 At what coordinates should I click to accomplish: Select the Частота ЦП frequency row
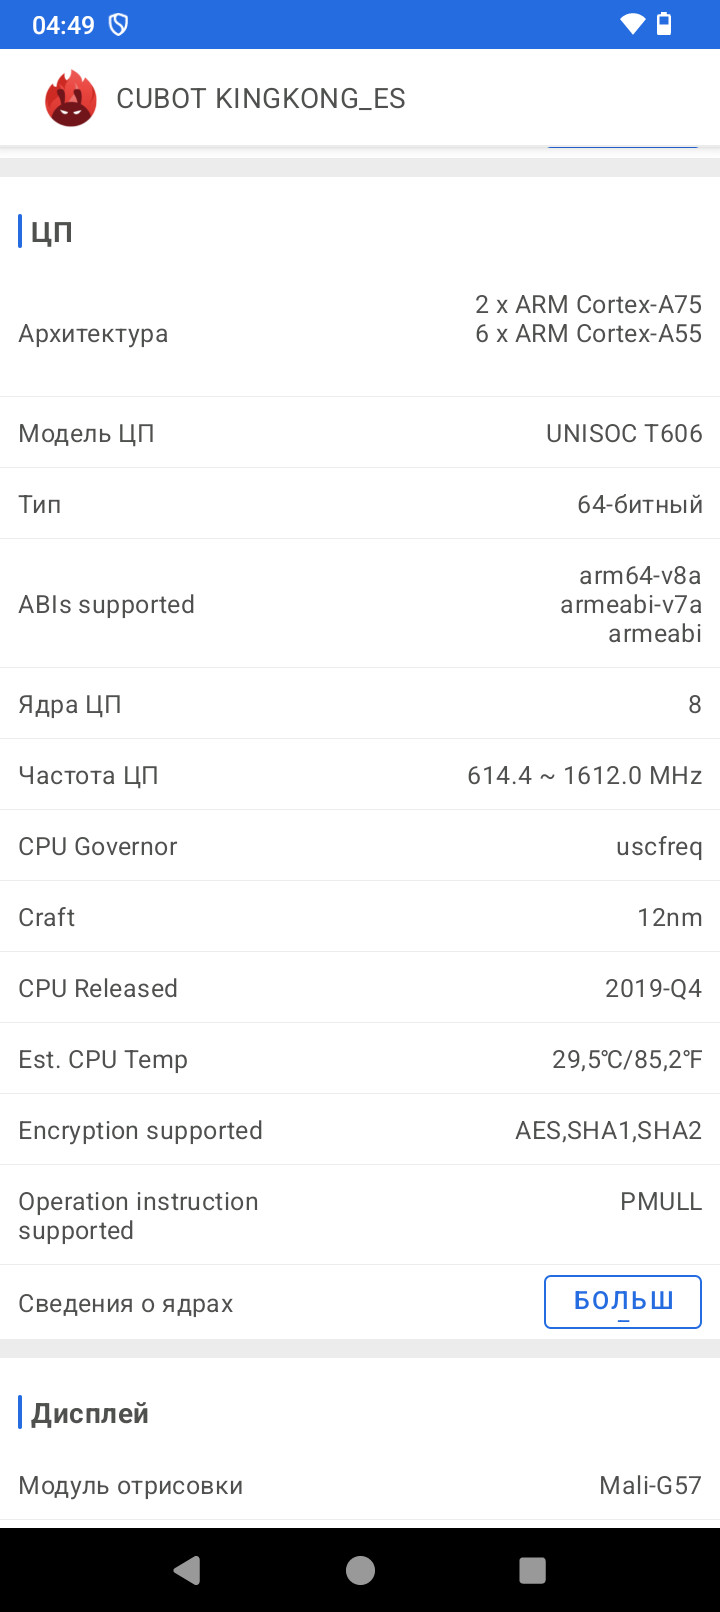[360, 775]
